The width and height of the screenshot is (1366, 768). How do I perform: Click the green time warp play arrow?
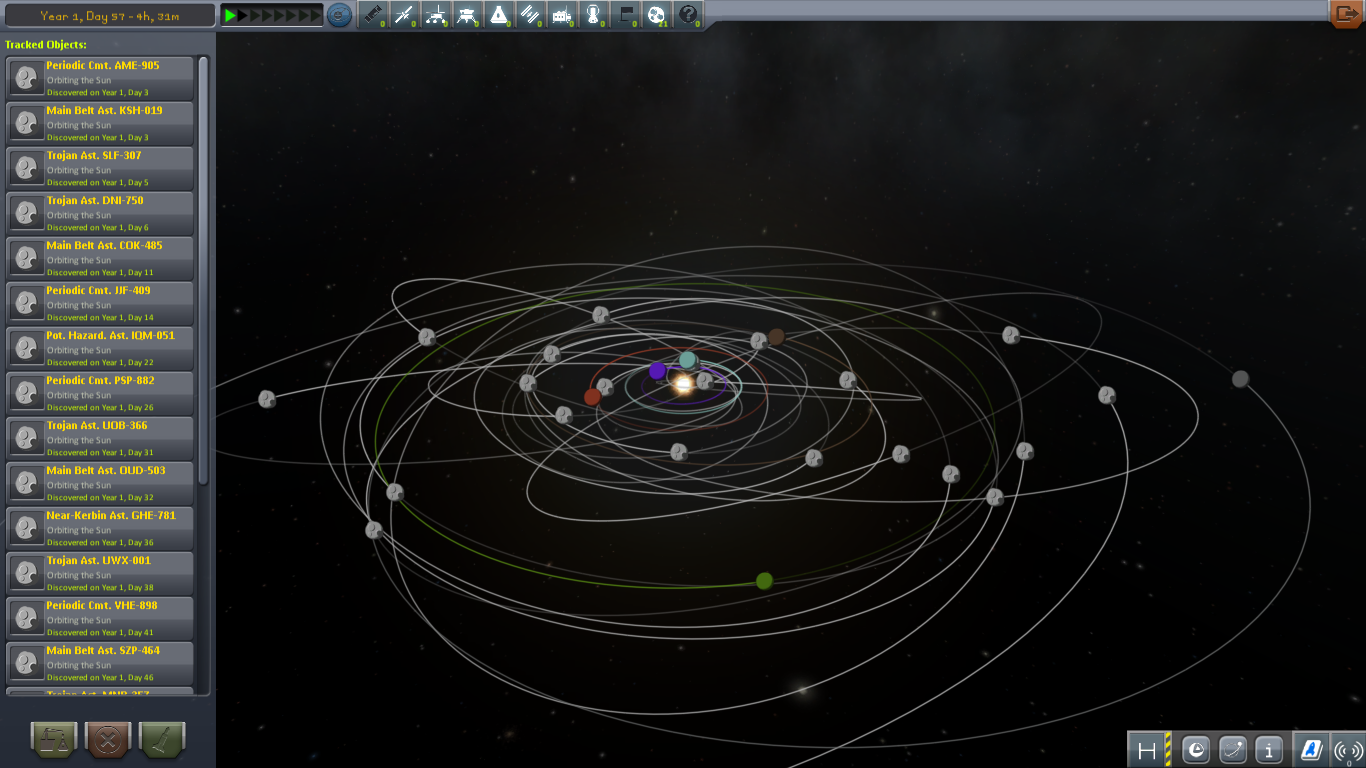click(x=230, y=15)
